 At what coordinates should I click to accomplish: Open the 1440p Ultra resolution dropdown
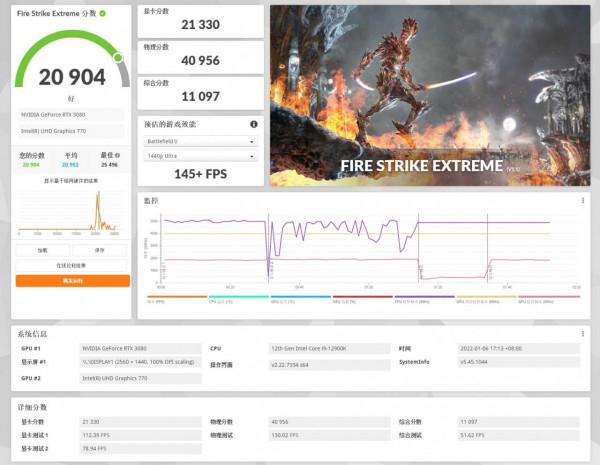(200, 156)
